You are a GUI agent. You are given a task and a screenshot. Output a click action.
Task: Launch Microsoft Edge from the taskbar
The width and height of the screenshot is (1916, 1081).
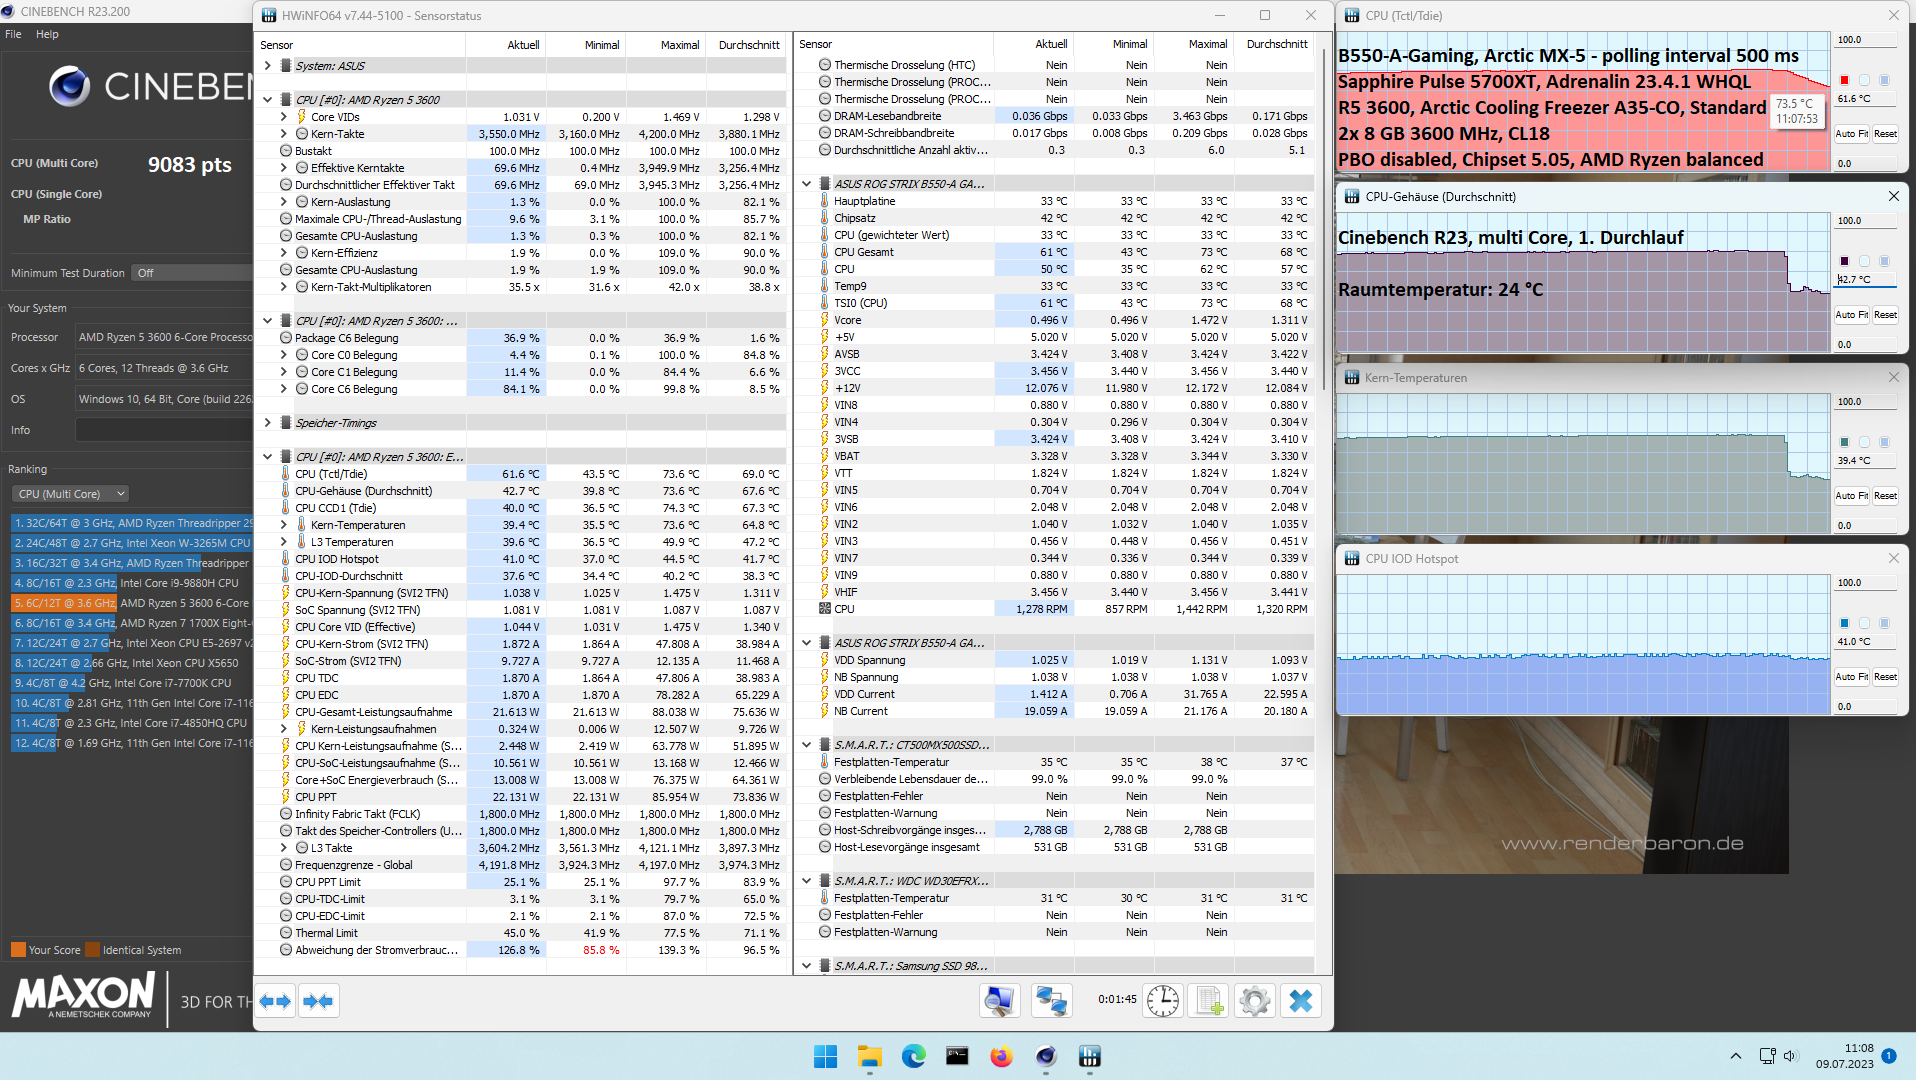point(913,1057)
